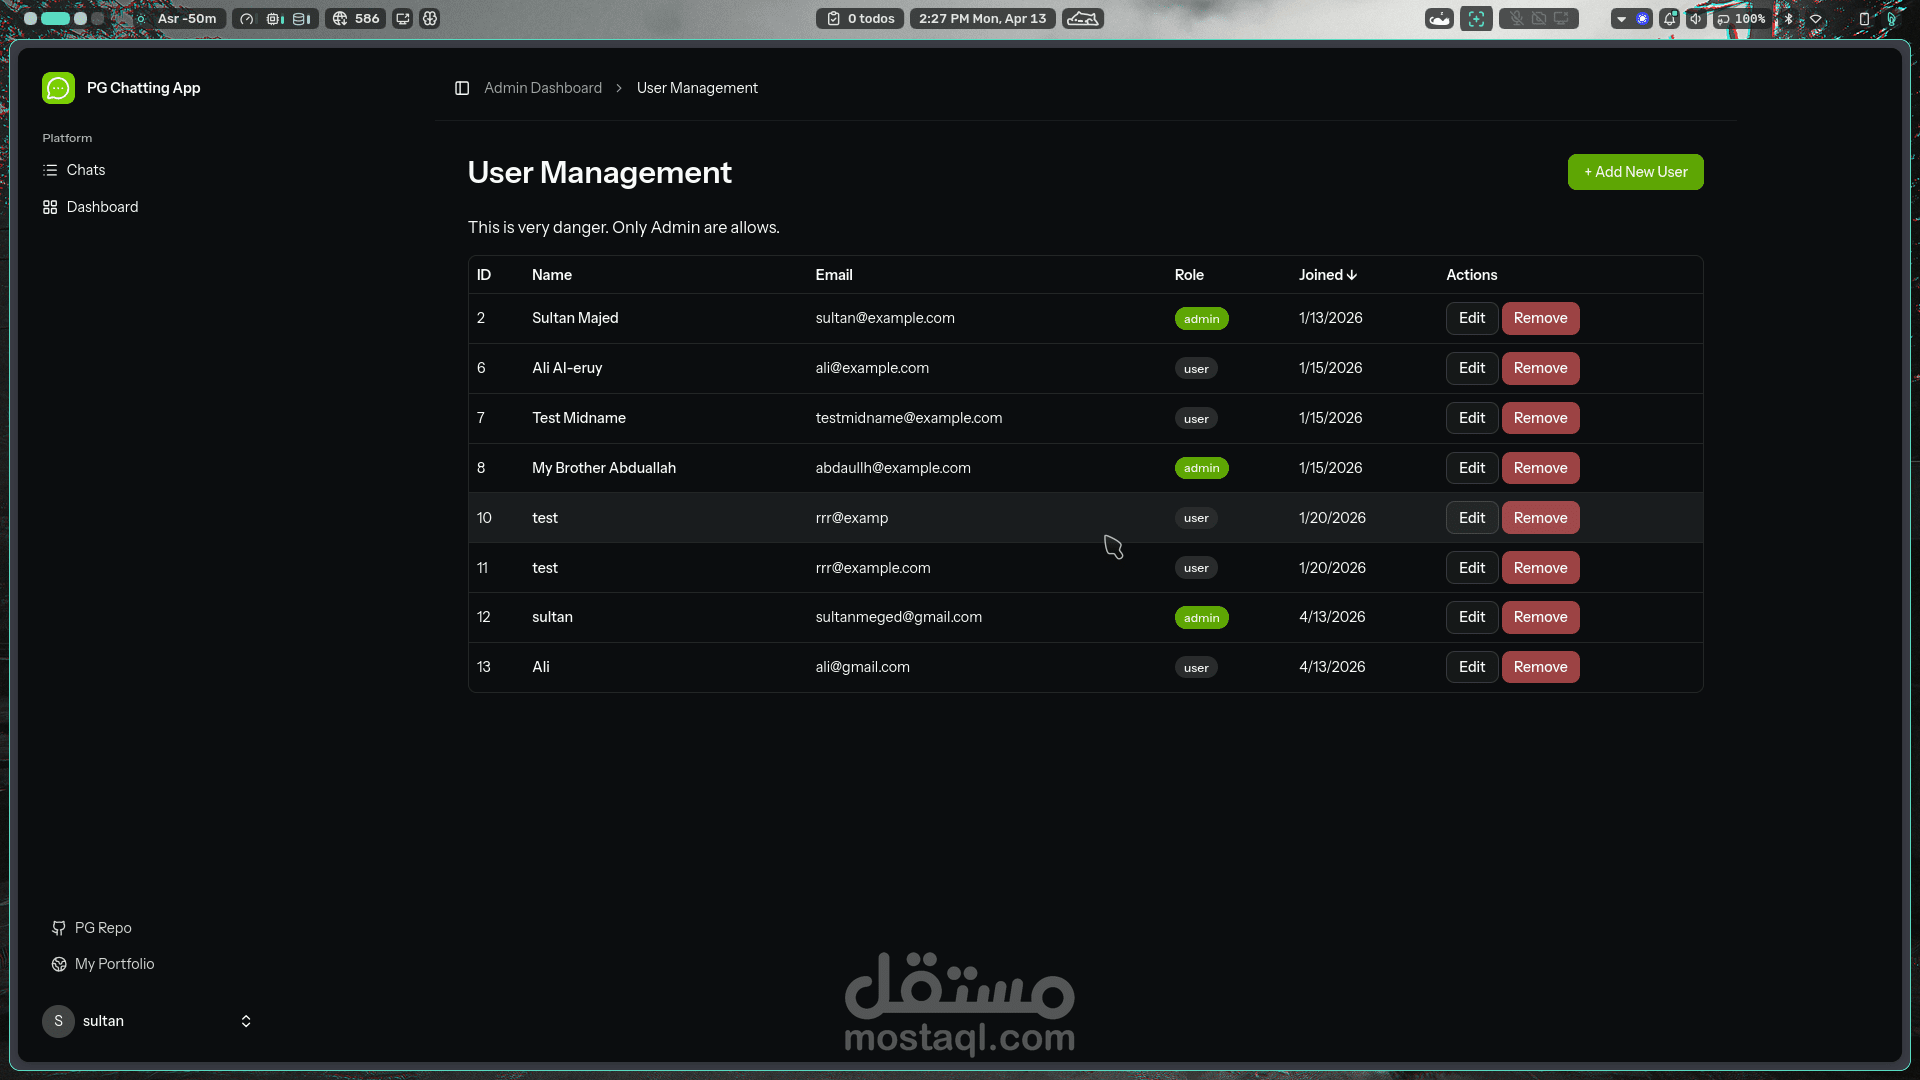Viewport: 1920px width, 1080px height.
Task: Edit the user with email ali@gmail.com
Action: pos(1471,667)
